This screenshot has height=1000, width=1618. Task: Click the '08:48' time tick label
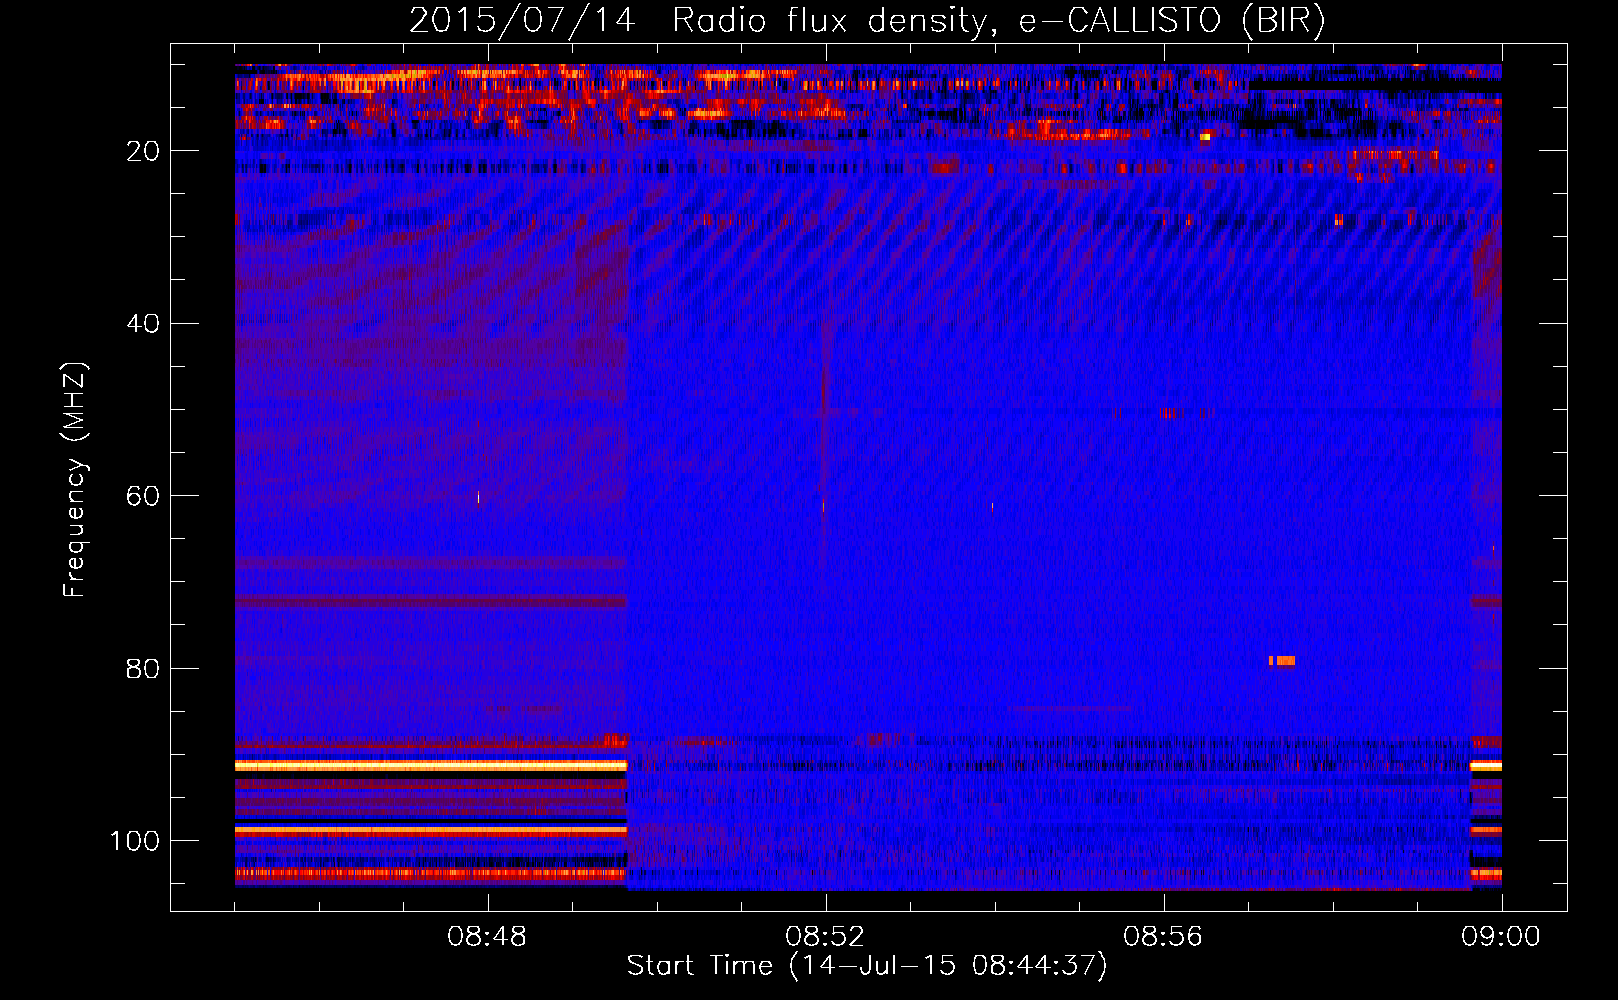487,937
